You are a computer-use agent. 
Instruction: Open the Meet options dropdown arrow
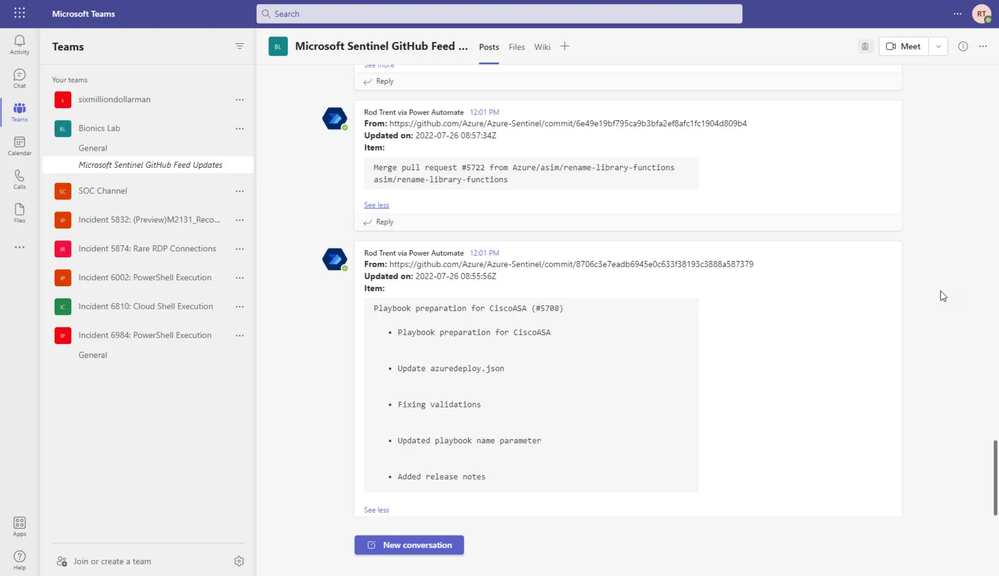pos(938,47)
